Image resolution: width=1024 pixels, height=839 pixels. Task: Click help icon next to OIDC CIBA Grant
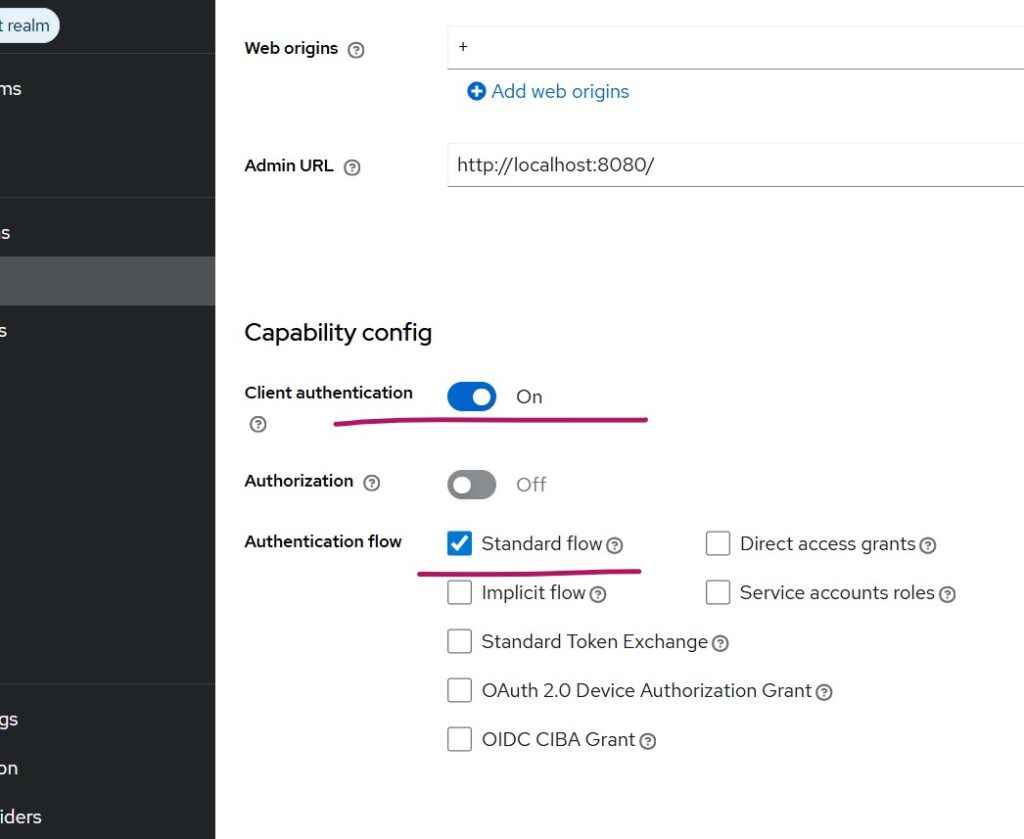(x=648, y=741)
